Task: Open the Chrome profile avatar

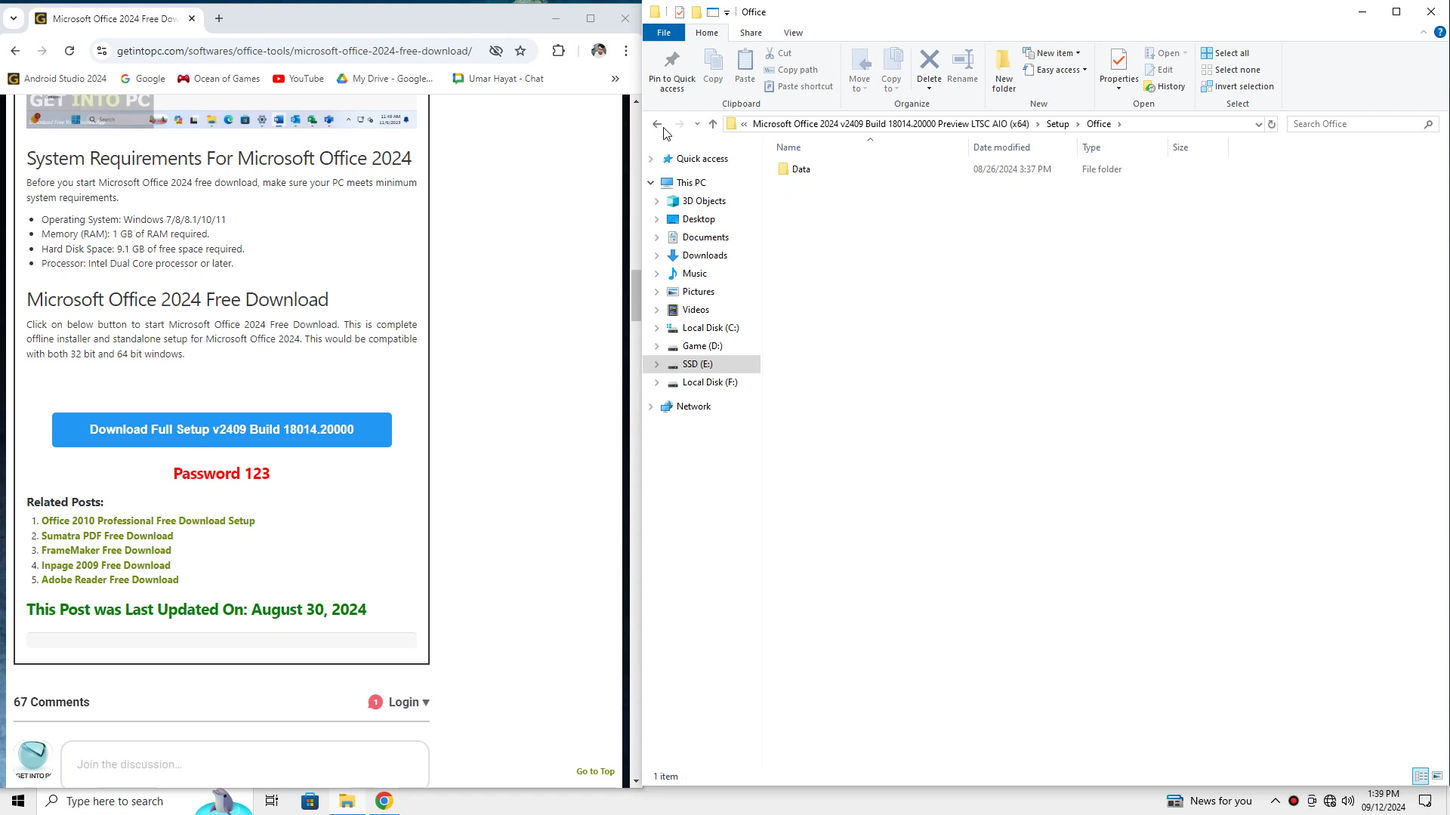Action: (598, 51)
